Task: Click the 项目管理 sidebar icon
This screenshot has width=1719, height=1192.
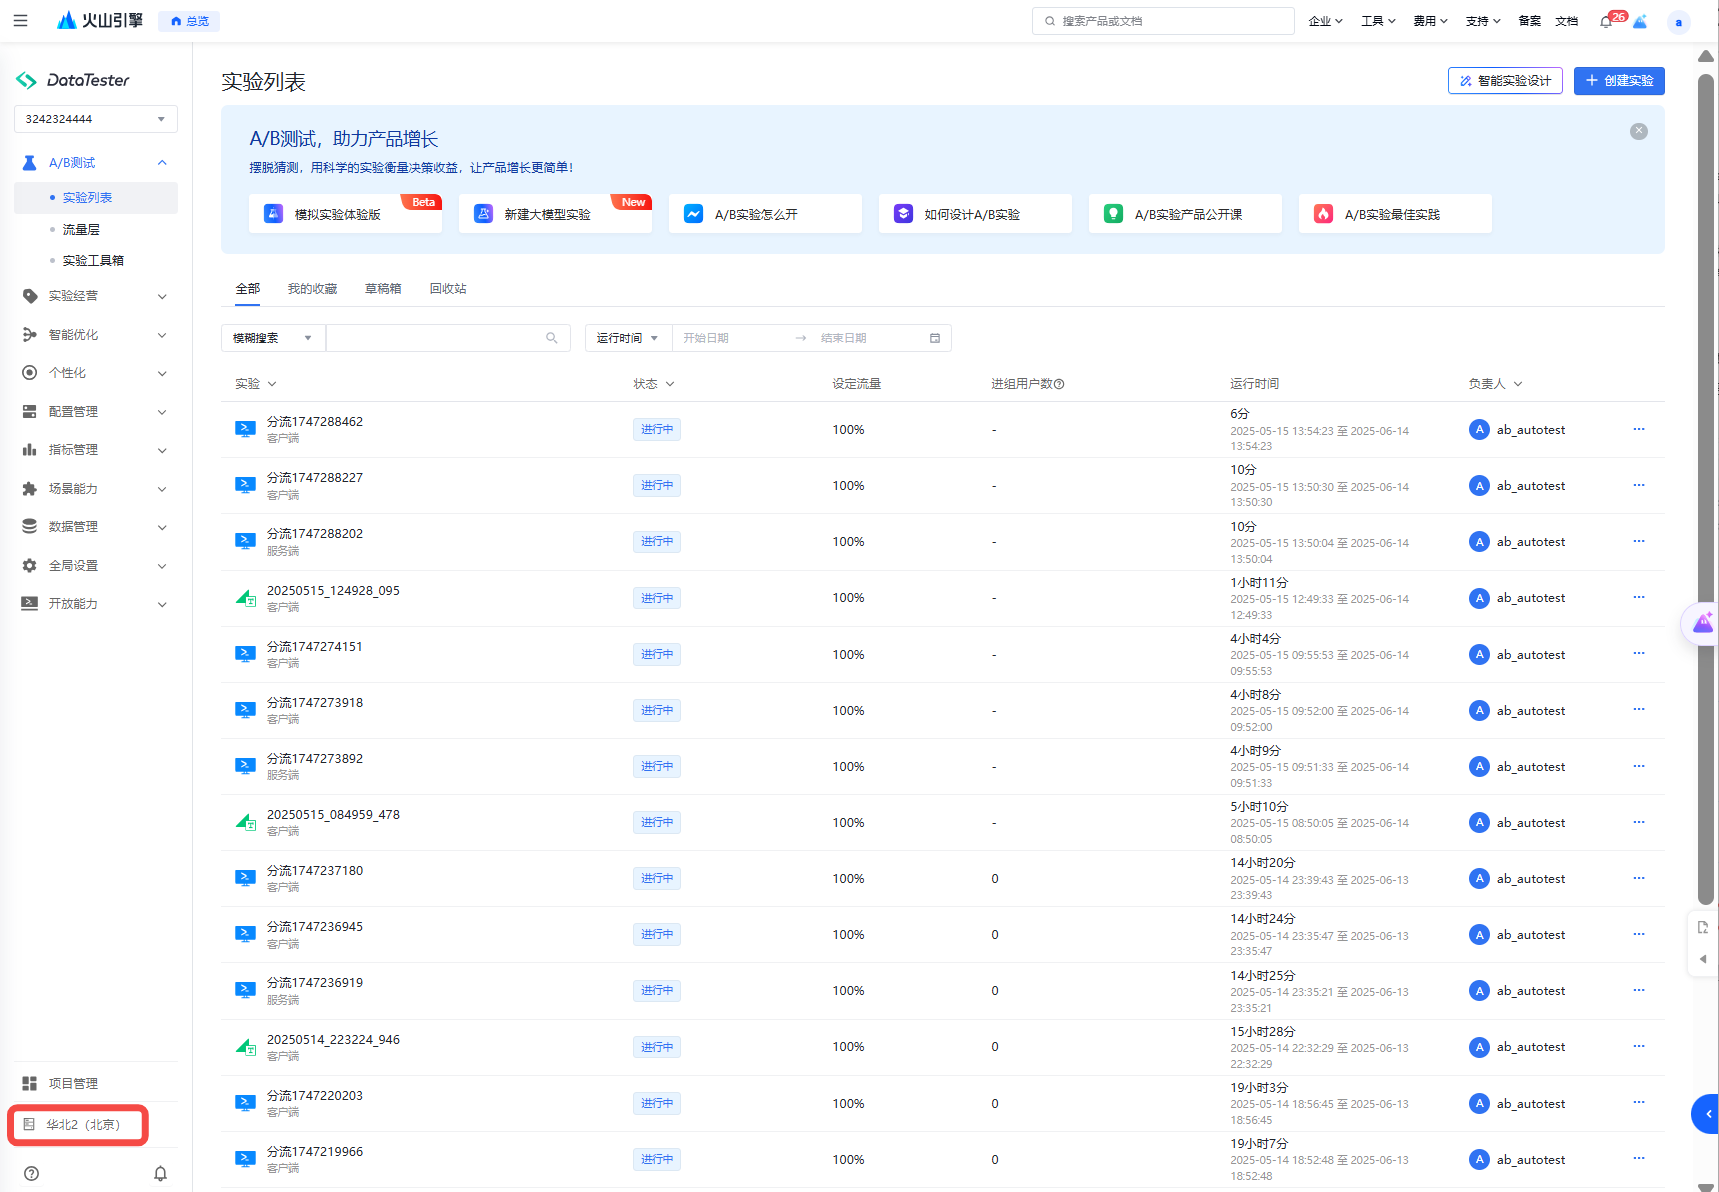Action: (x=30, y=1083)
